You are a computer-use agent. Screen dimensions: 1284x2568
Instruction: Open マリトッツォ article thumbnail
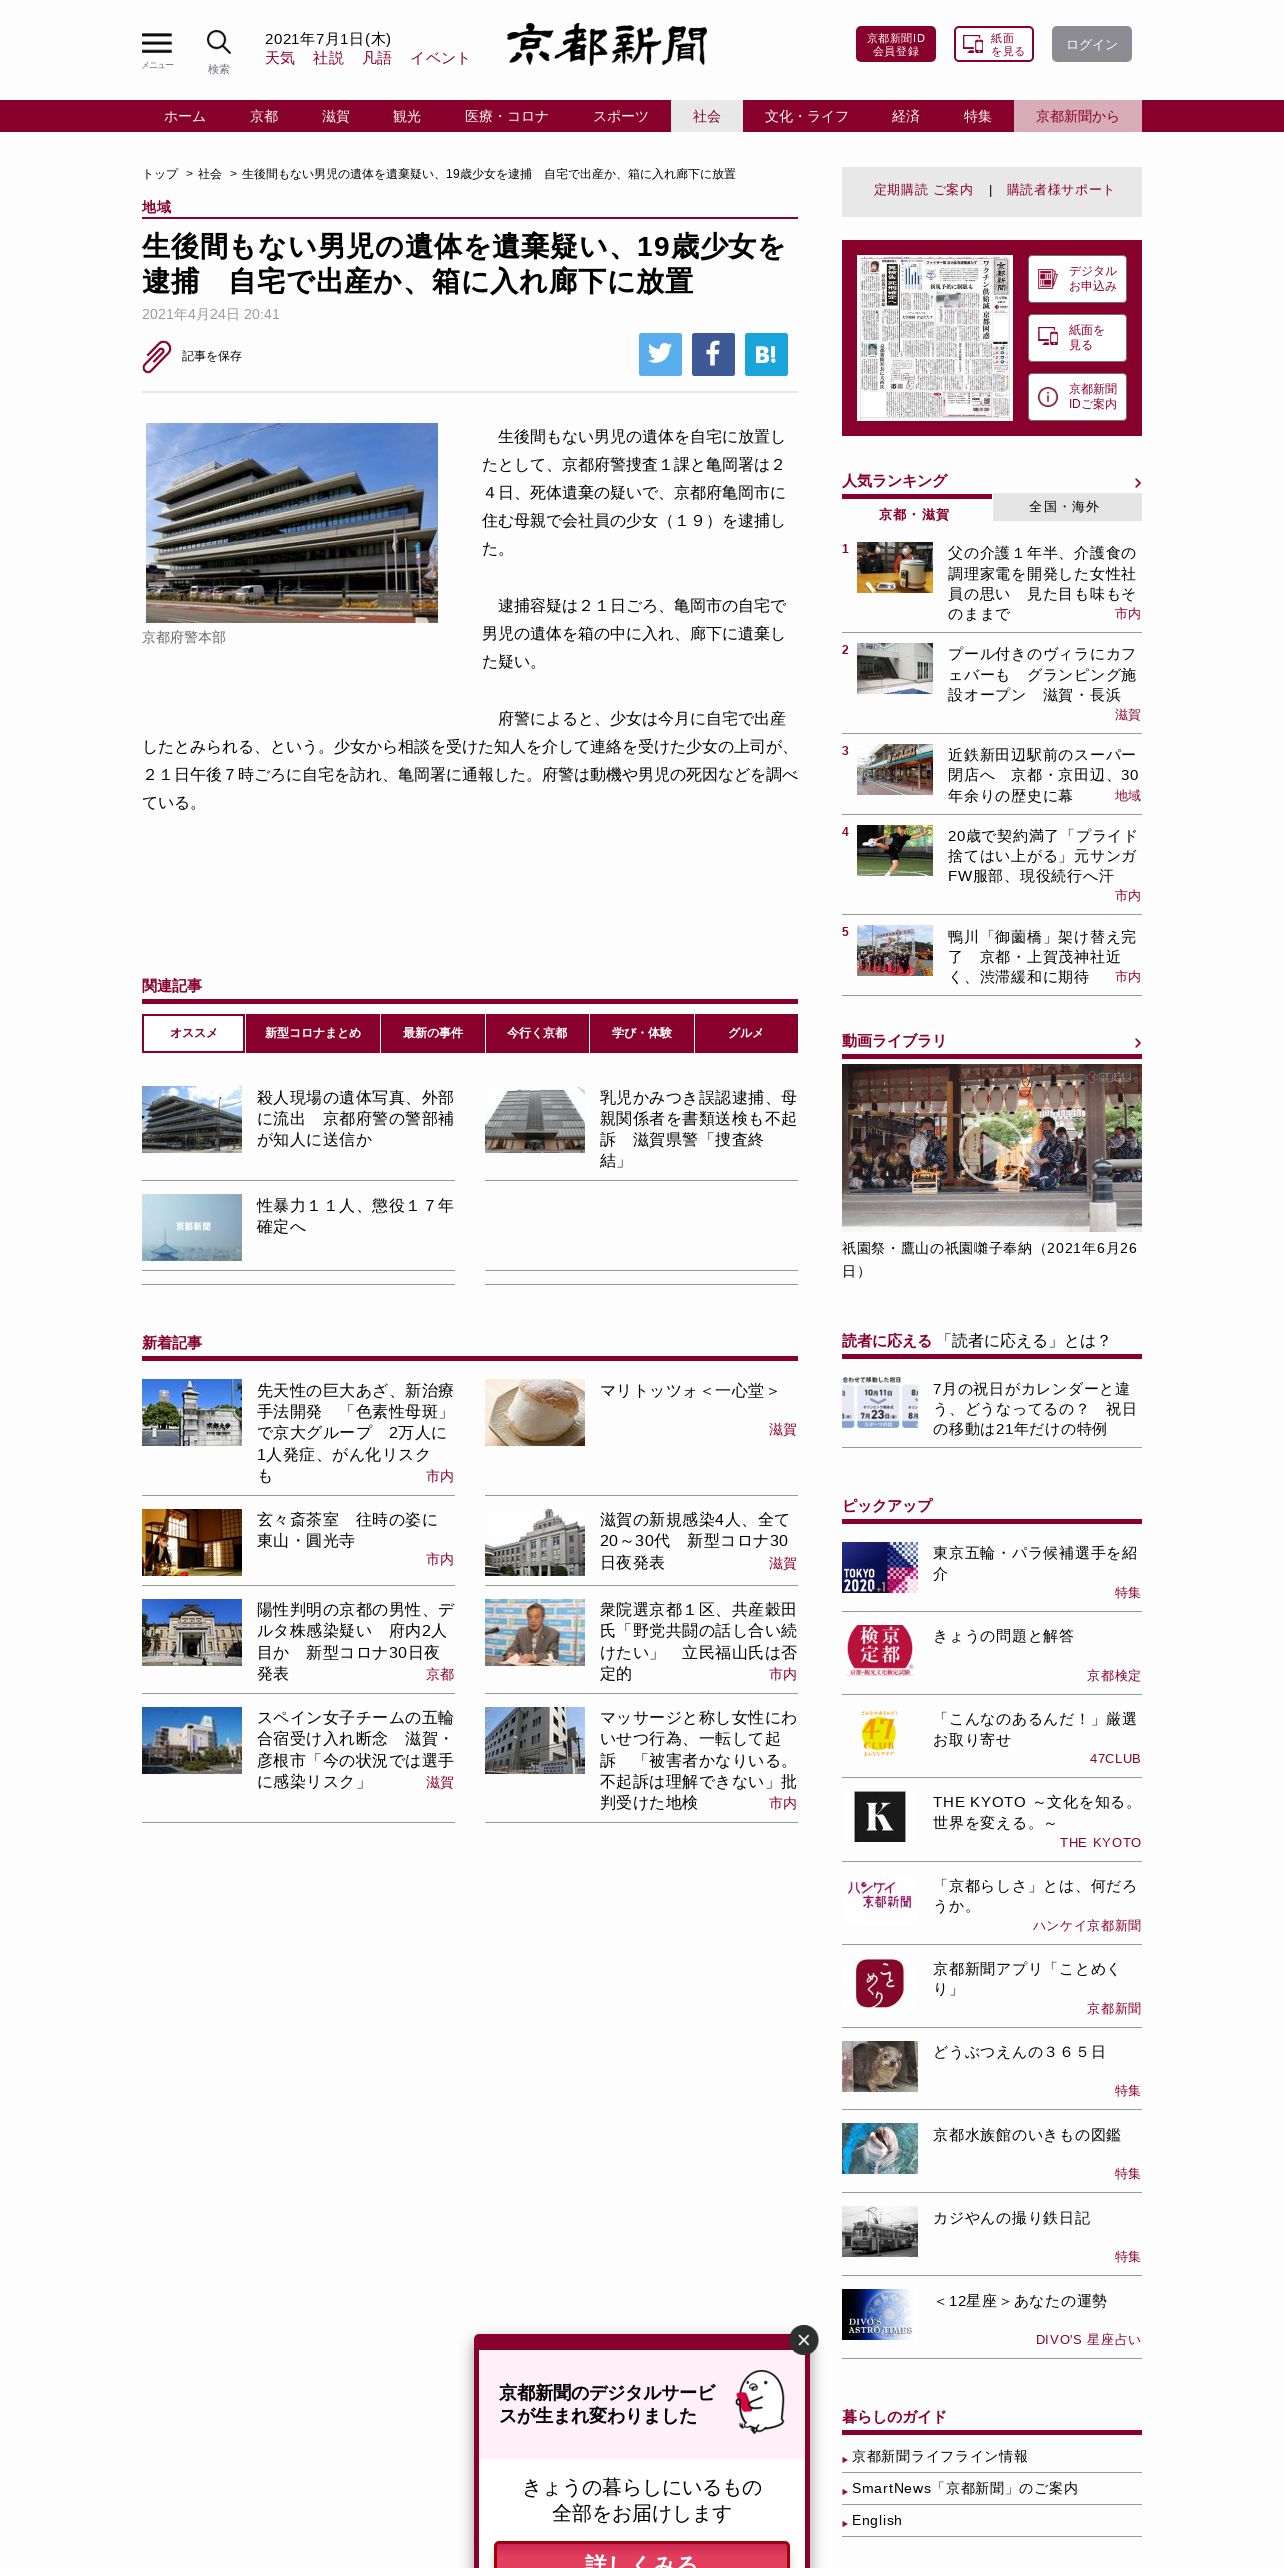point(535,1412)
